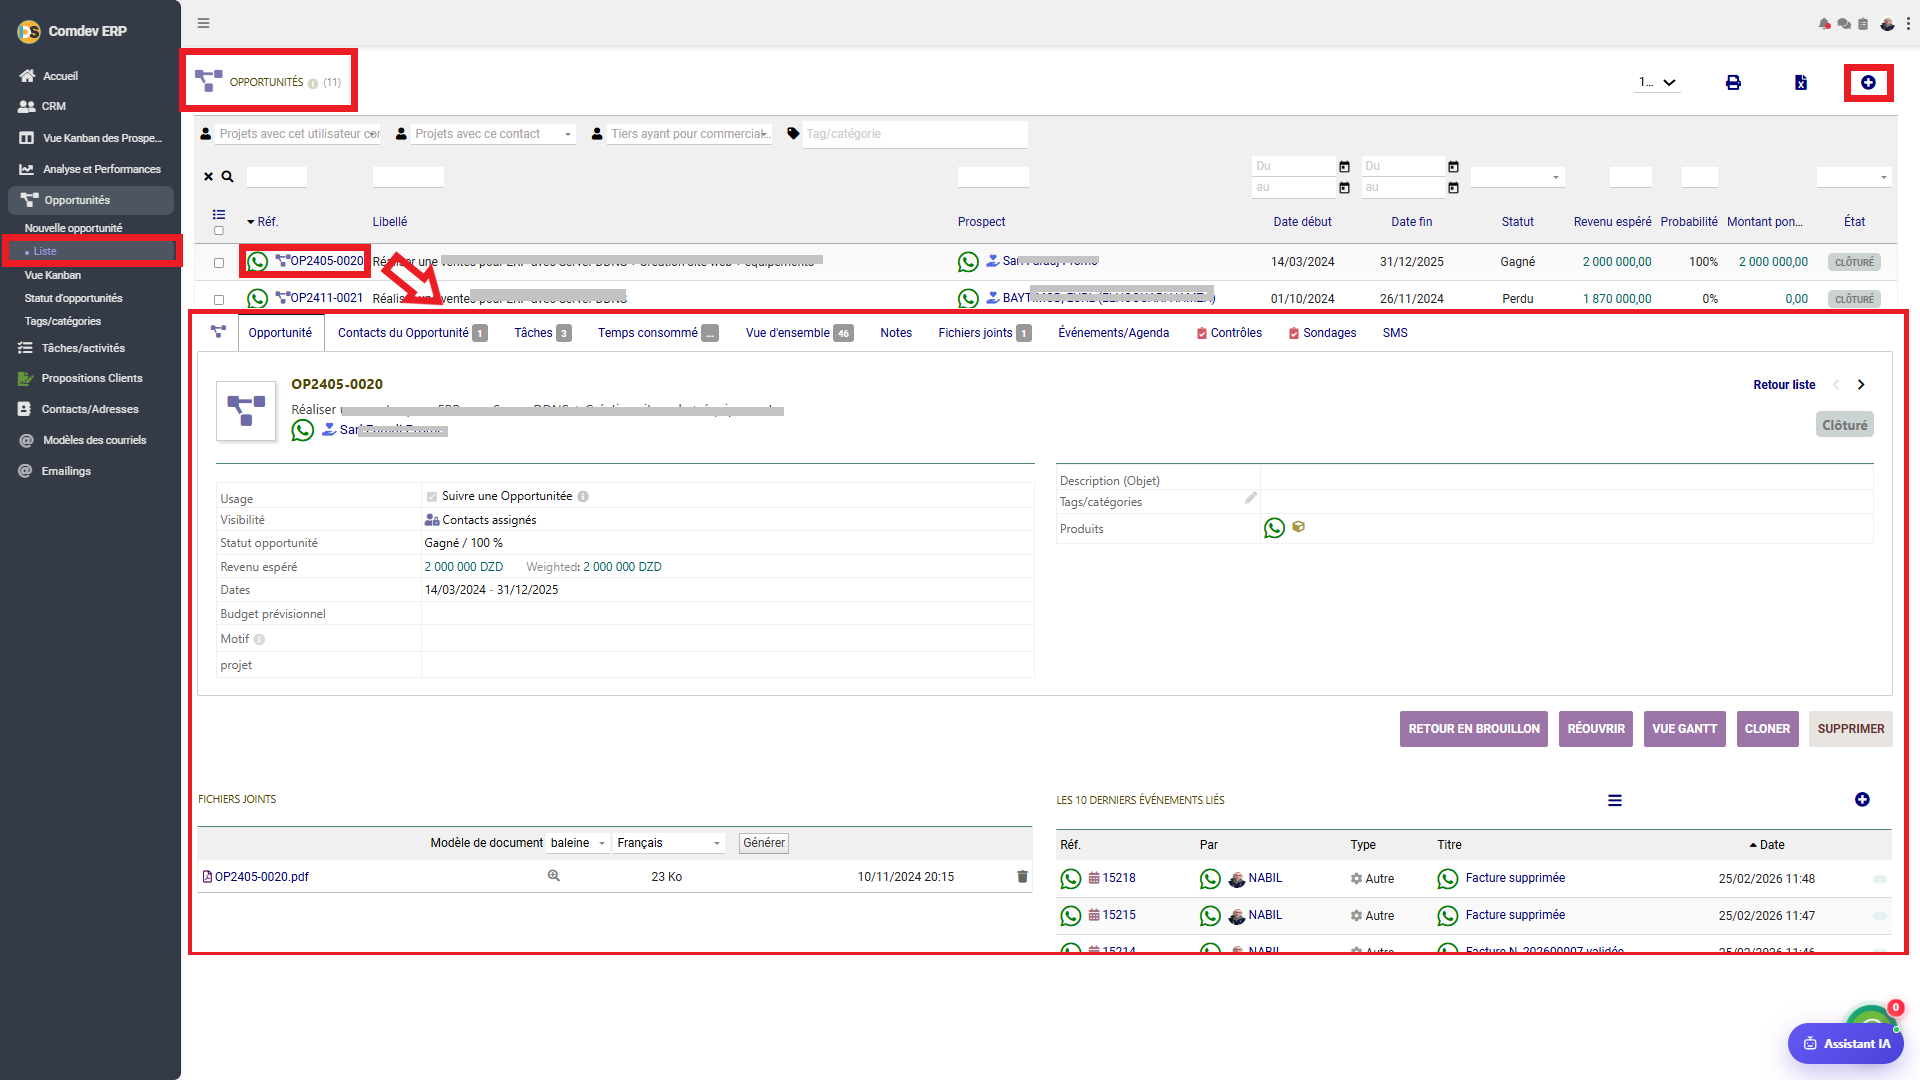The width and height of the screenshot is (1920, 1080).
Task: Export opportunities list to Excel
Action: [x=1800, y=83]
